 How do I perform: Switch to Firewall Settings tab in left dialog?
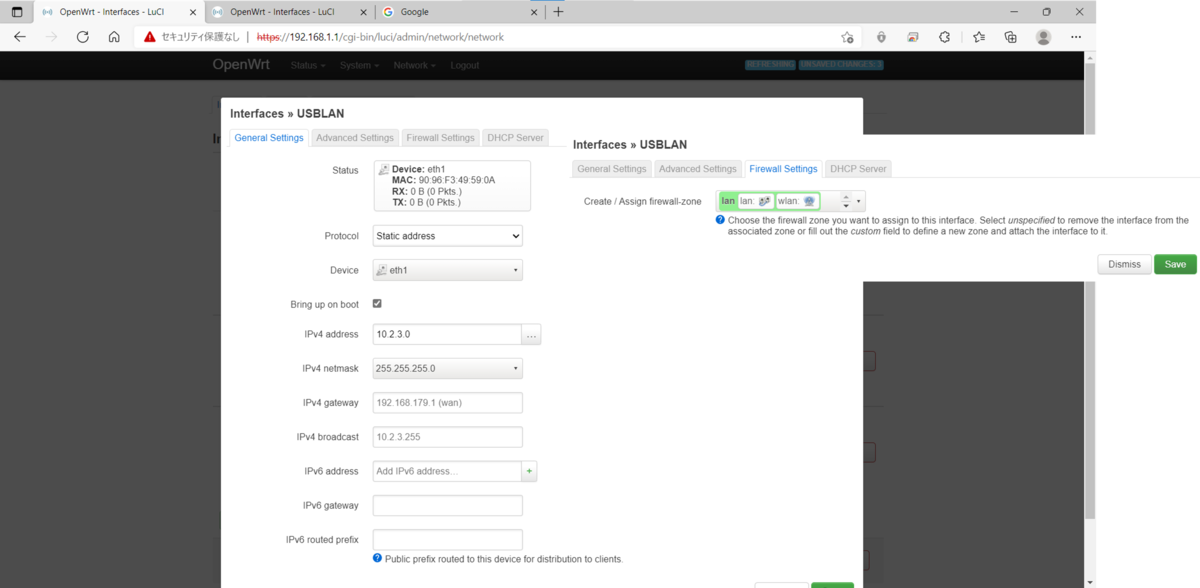[x=440, y=138]
